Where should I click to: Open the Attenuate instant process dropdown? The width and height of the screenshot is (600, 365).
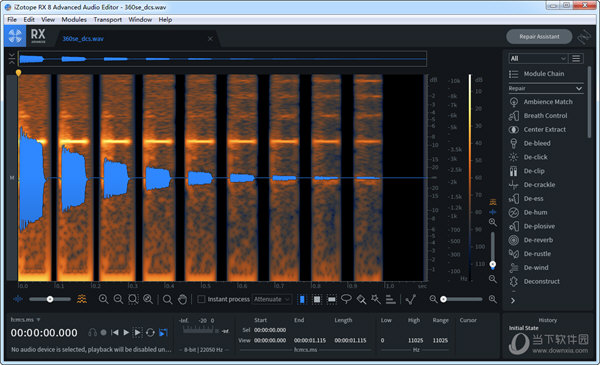click(272, 299)
